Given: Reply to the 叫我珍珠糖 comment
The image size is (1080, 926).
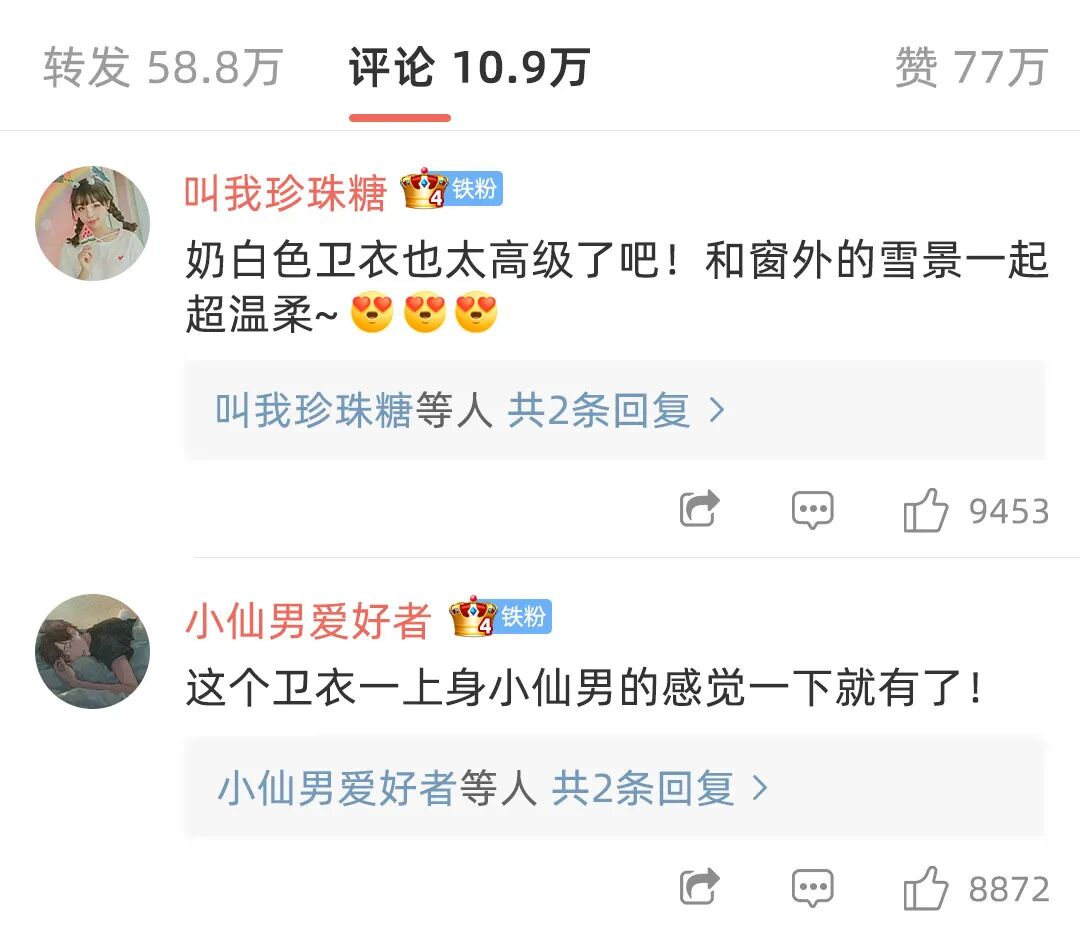Looking at the screenshot, I should point(813,511).
